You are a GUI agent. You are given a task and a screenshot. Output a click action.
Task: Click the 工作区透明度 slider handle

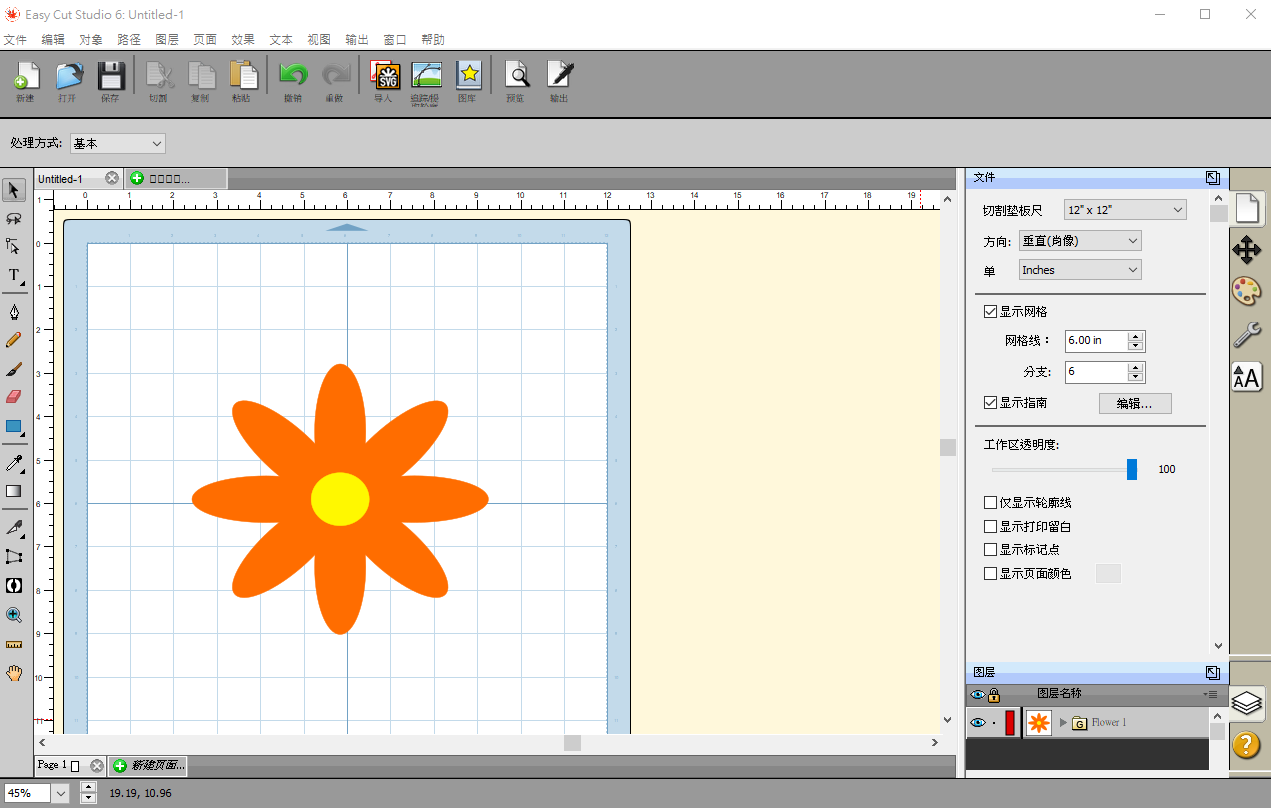coord(1132,469)
